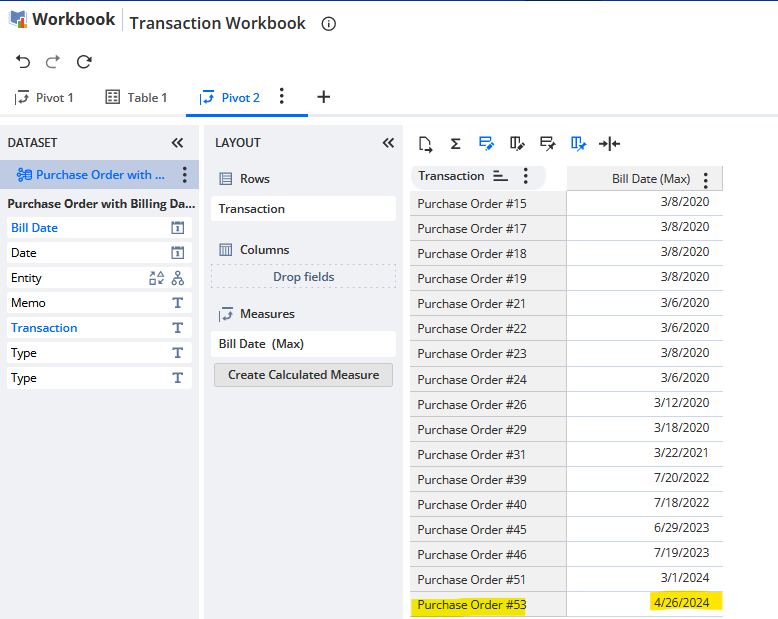The image size is (778, 619).
Task: Collapse the Dataset panel
Action: [177, 143]
